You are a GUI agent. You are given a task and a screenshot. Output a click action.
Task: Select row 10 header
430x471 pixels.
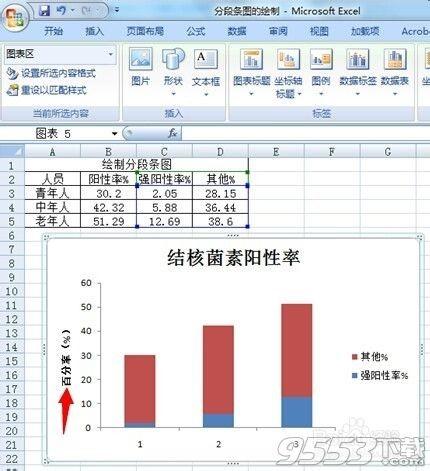pyautogui.click(x=12, y=291)
